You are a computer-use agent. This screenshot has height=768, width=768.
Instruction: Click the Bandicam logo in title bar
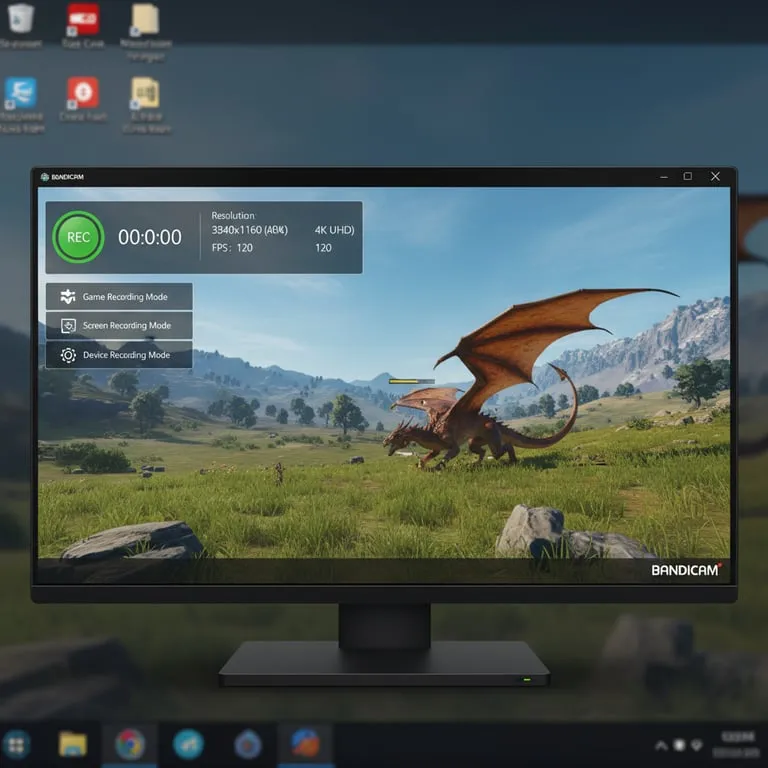(x=46, y=177)
